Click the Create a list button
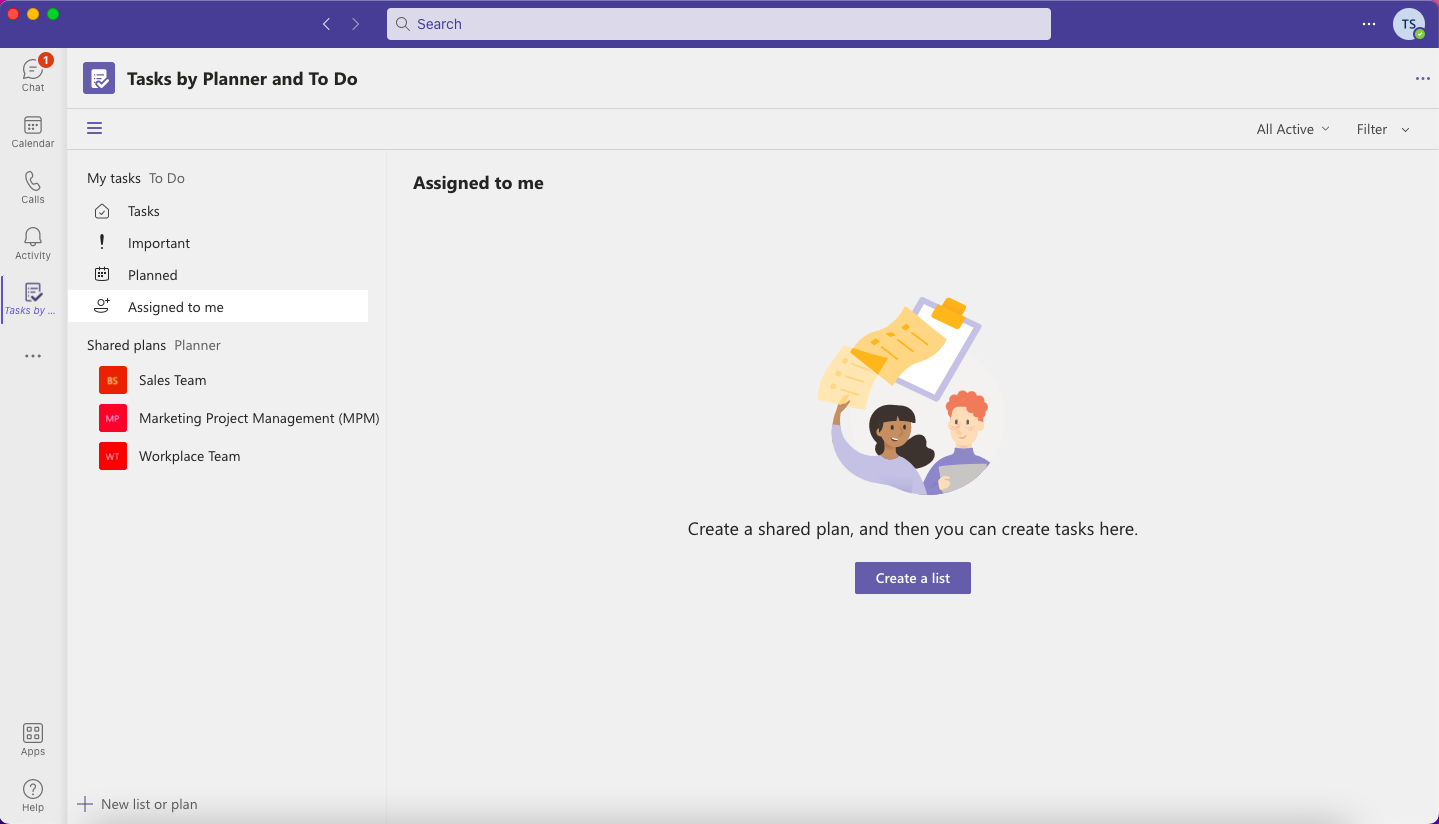 point(912,578)
